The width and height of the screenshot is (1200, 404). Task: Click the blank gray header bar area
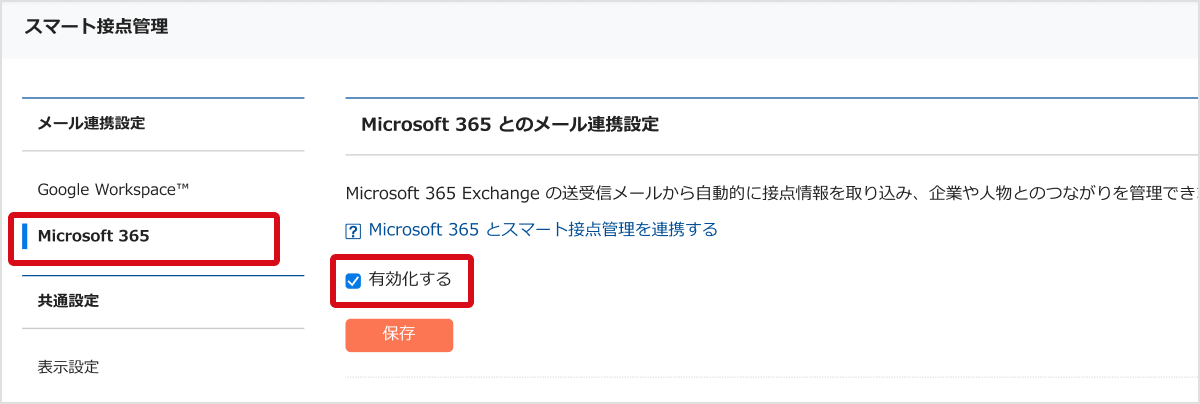[700, 28]
